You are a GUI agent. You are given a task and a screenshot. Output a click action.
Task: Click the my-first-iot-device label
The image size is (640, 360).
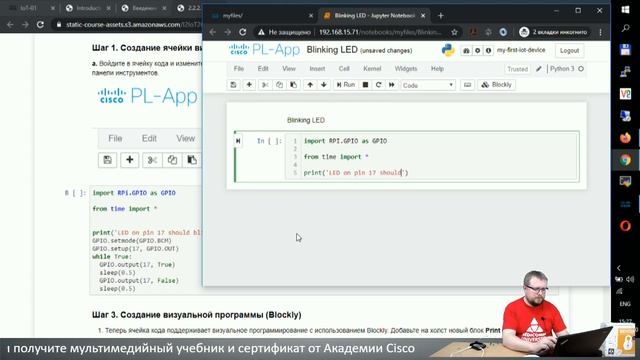coord(521,50)
